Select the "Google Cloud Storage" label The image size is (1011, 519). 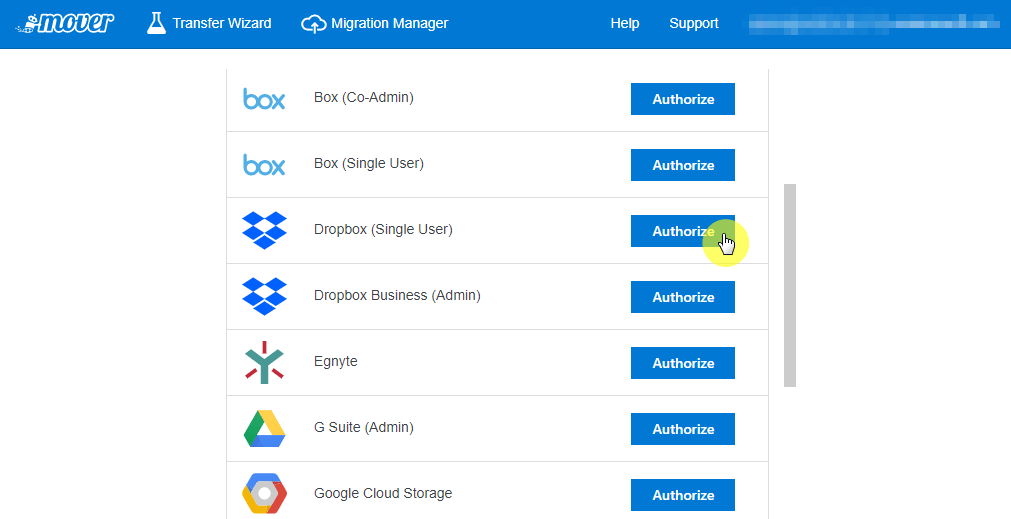point(383,493)
